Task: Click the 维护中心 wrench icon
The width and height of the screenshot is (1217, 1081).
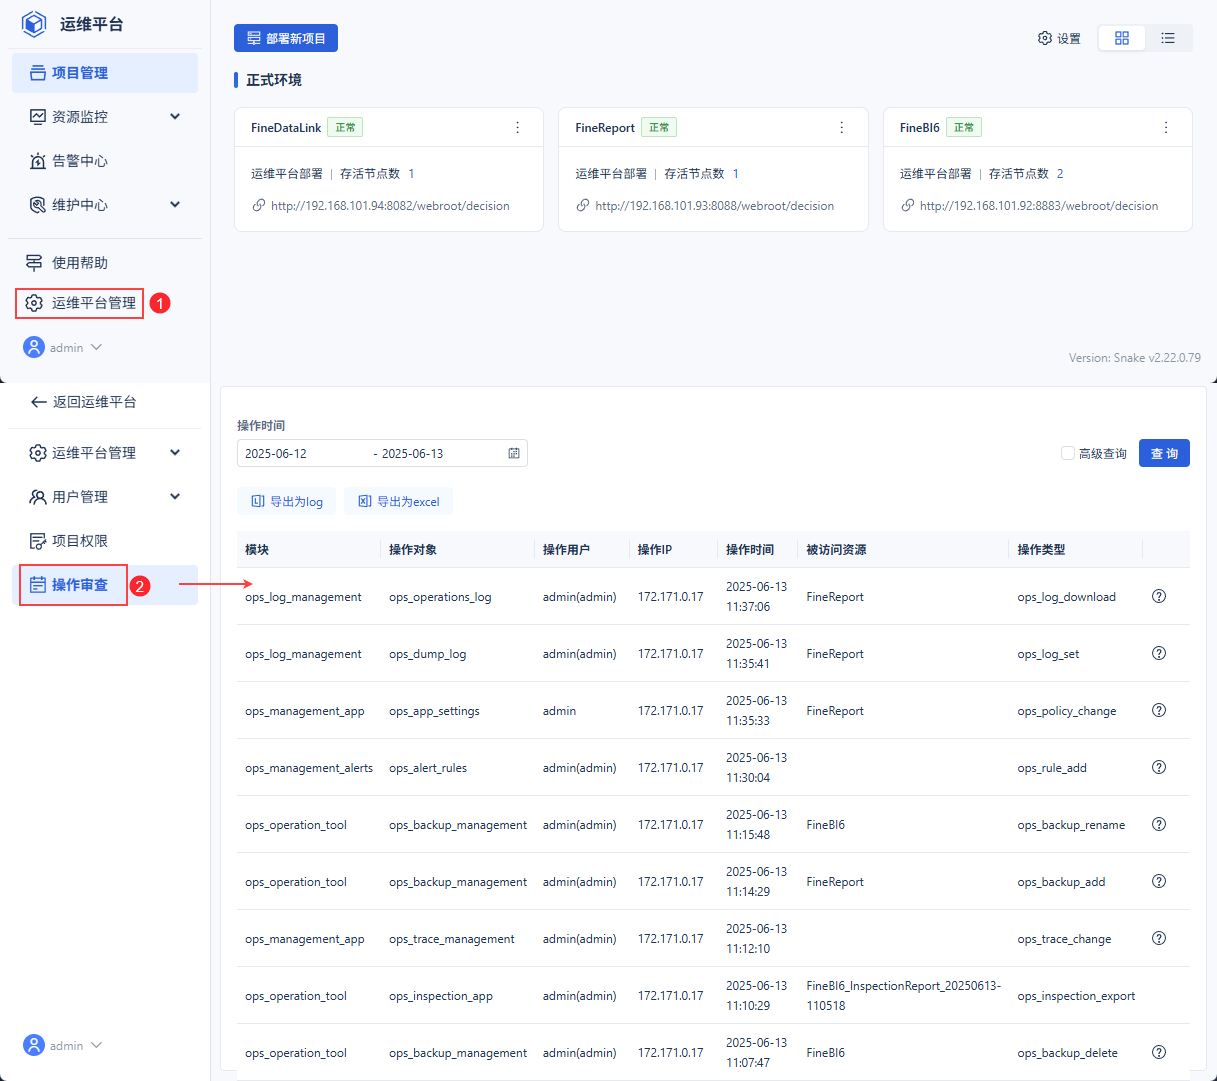Action: click(38, 205)
